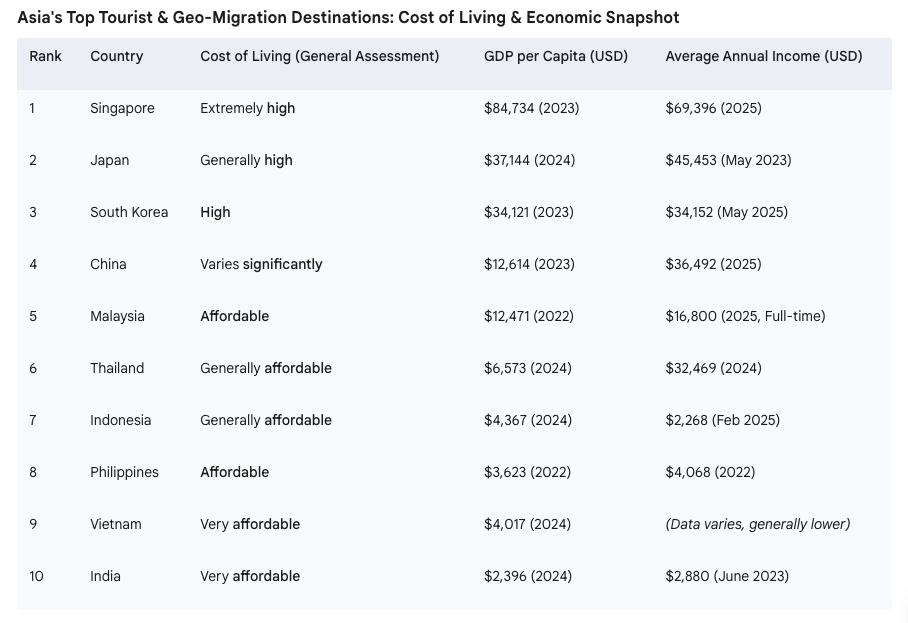Viewport: 908px width, 623px height.
Task: Click the Rank column header
Action: tap(45, 56)
